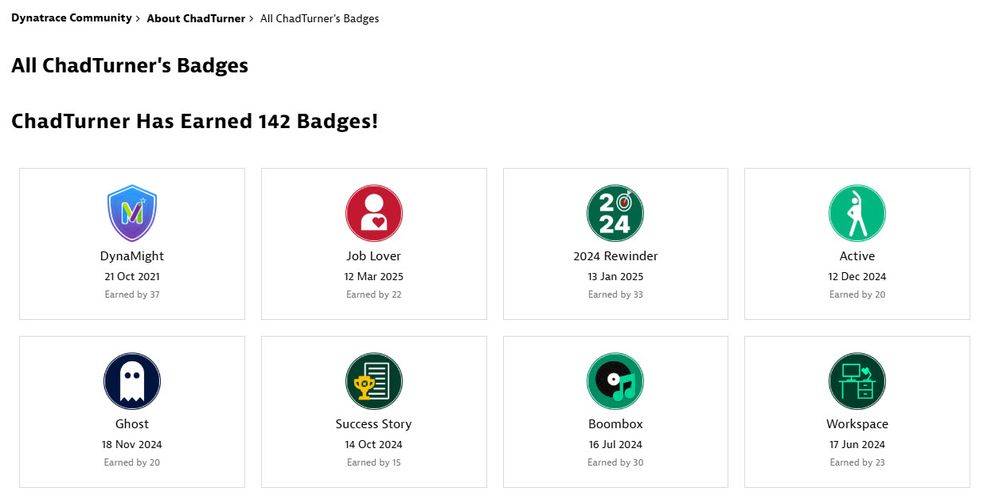
Task: Click the Ghost badge icon
Action: (132, 381)
